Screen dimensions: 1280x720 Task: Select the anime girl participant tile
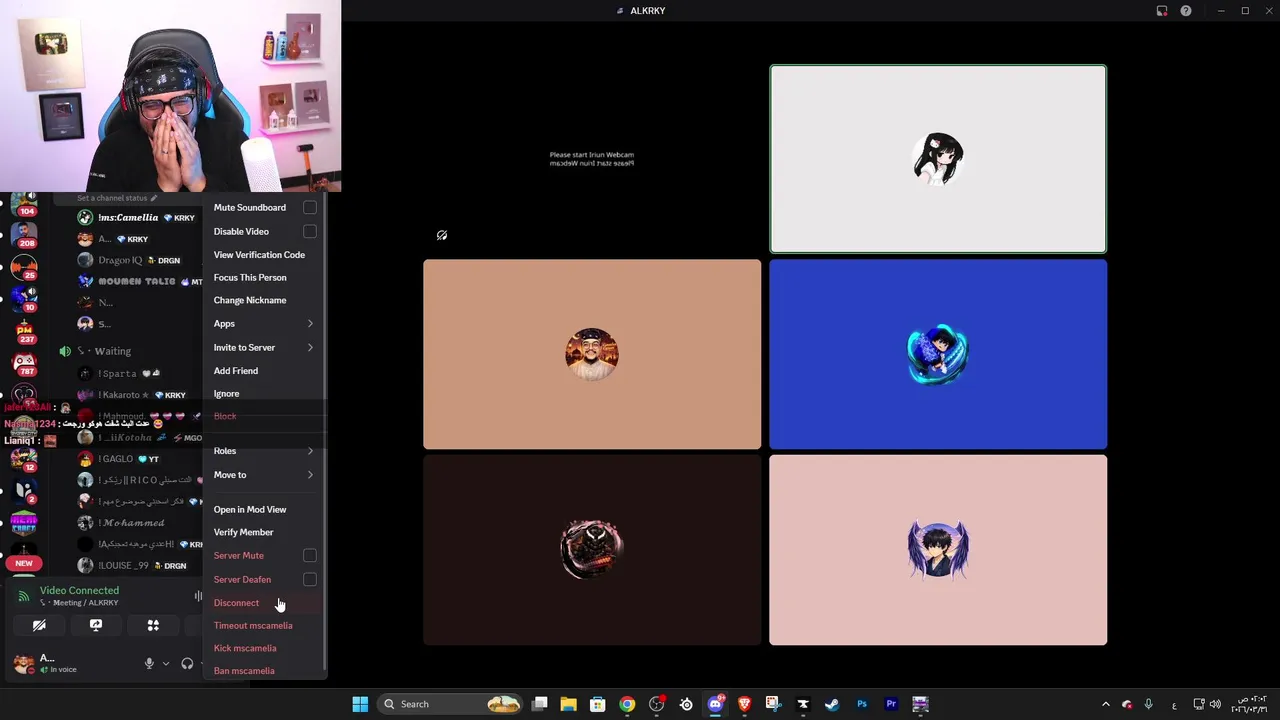coord(938,159)
